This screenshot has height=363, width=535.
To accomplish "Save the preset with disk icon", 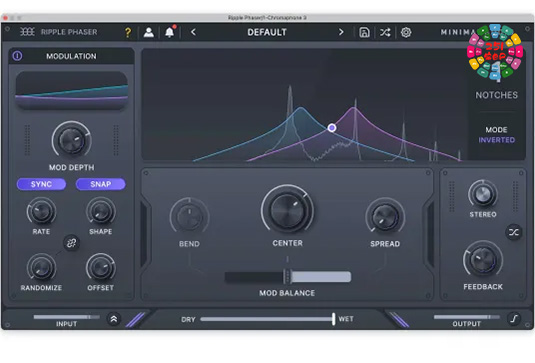I will pyautogui.click(x=364, y=32).
